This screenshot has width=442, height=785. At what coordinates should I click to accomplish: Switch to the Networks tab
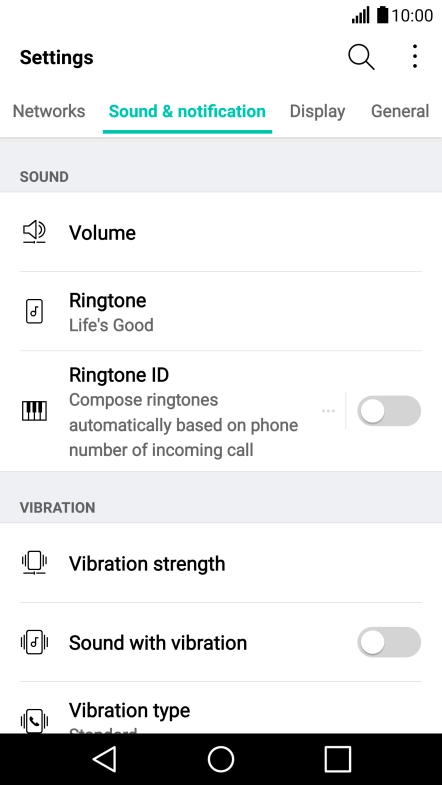[49, 111]
